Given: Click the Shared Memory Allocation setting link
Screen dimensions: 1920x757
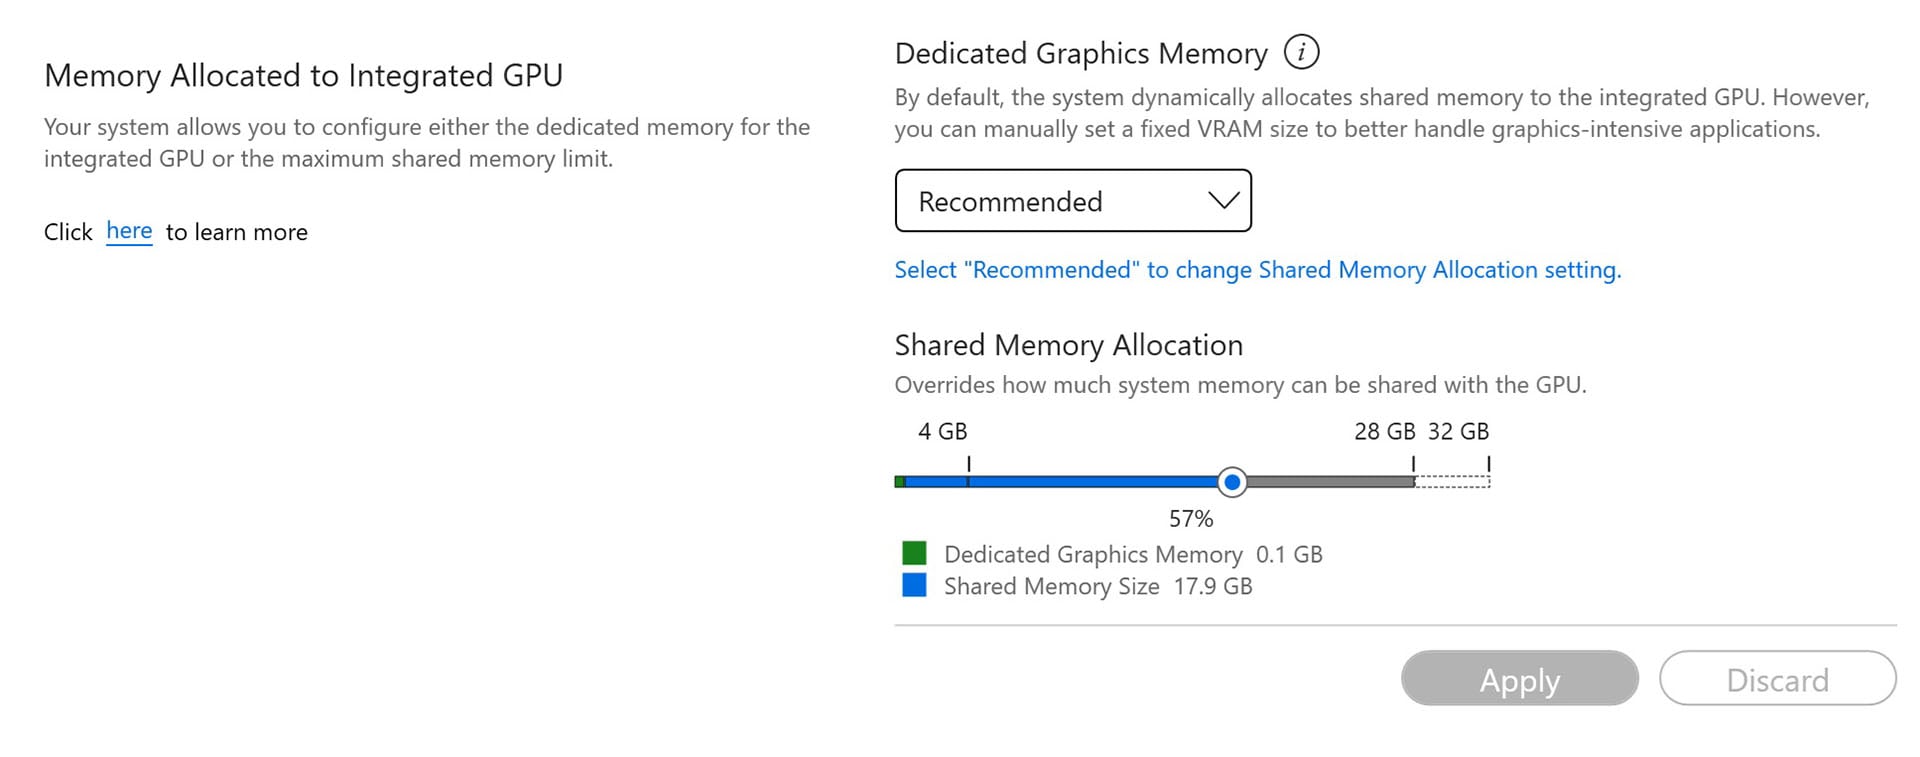Looking at the screenshot, I should [1257, 269].
